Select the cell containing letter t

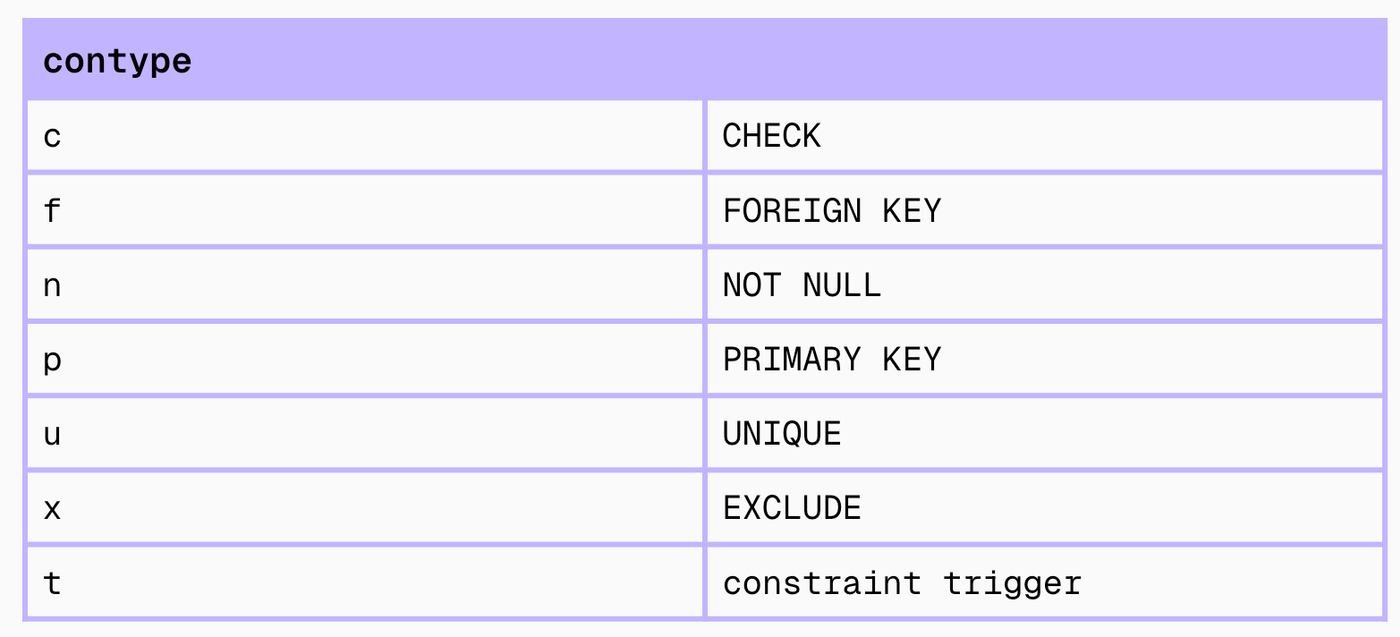(52, 582)
